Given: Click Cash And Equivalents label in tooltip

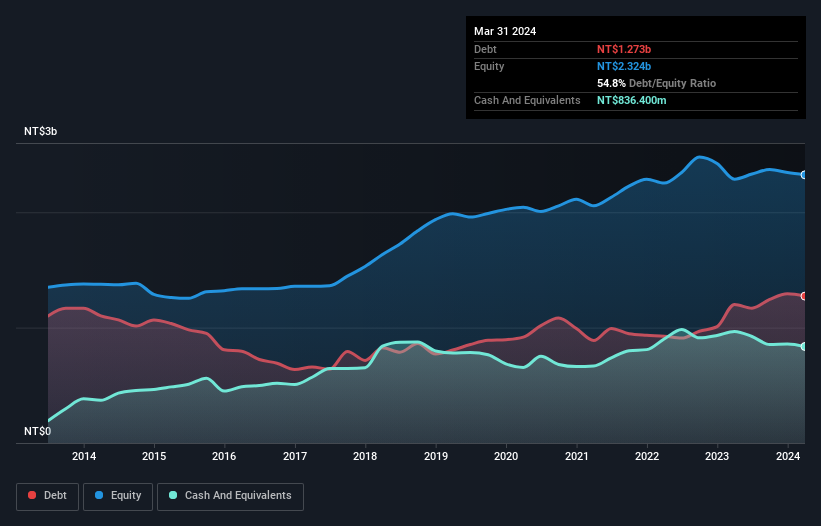Looking at the screenshot, I should [527, 100].
